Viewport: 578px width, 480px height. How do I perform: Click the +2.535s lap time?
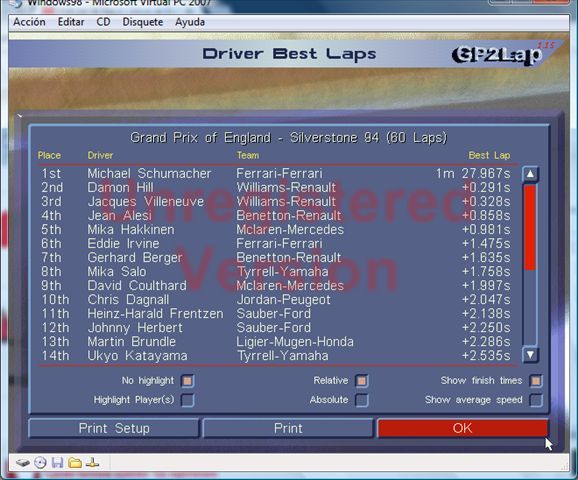486,355
